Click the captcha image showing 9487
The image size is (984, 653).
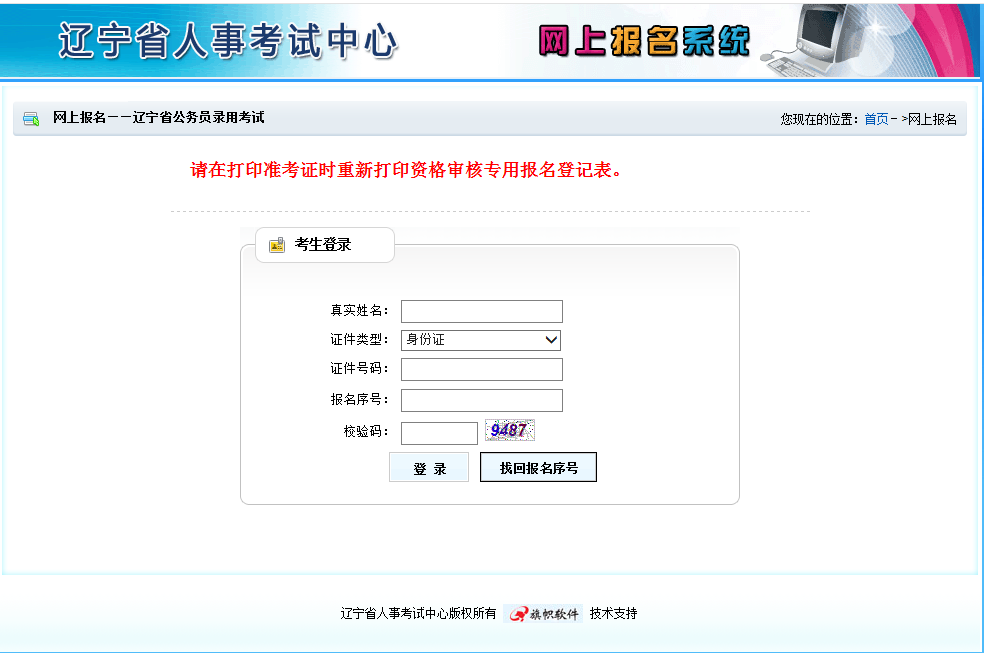coord(510,430)
